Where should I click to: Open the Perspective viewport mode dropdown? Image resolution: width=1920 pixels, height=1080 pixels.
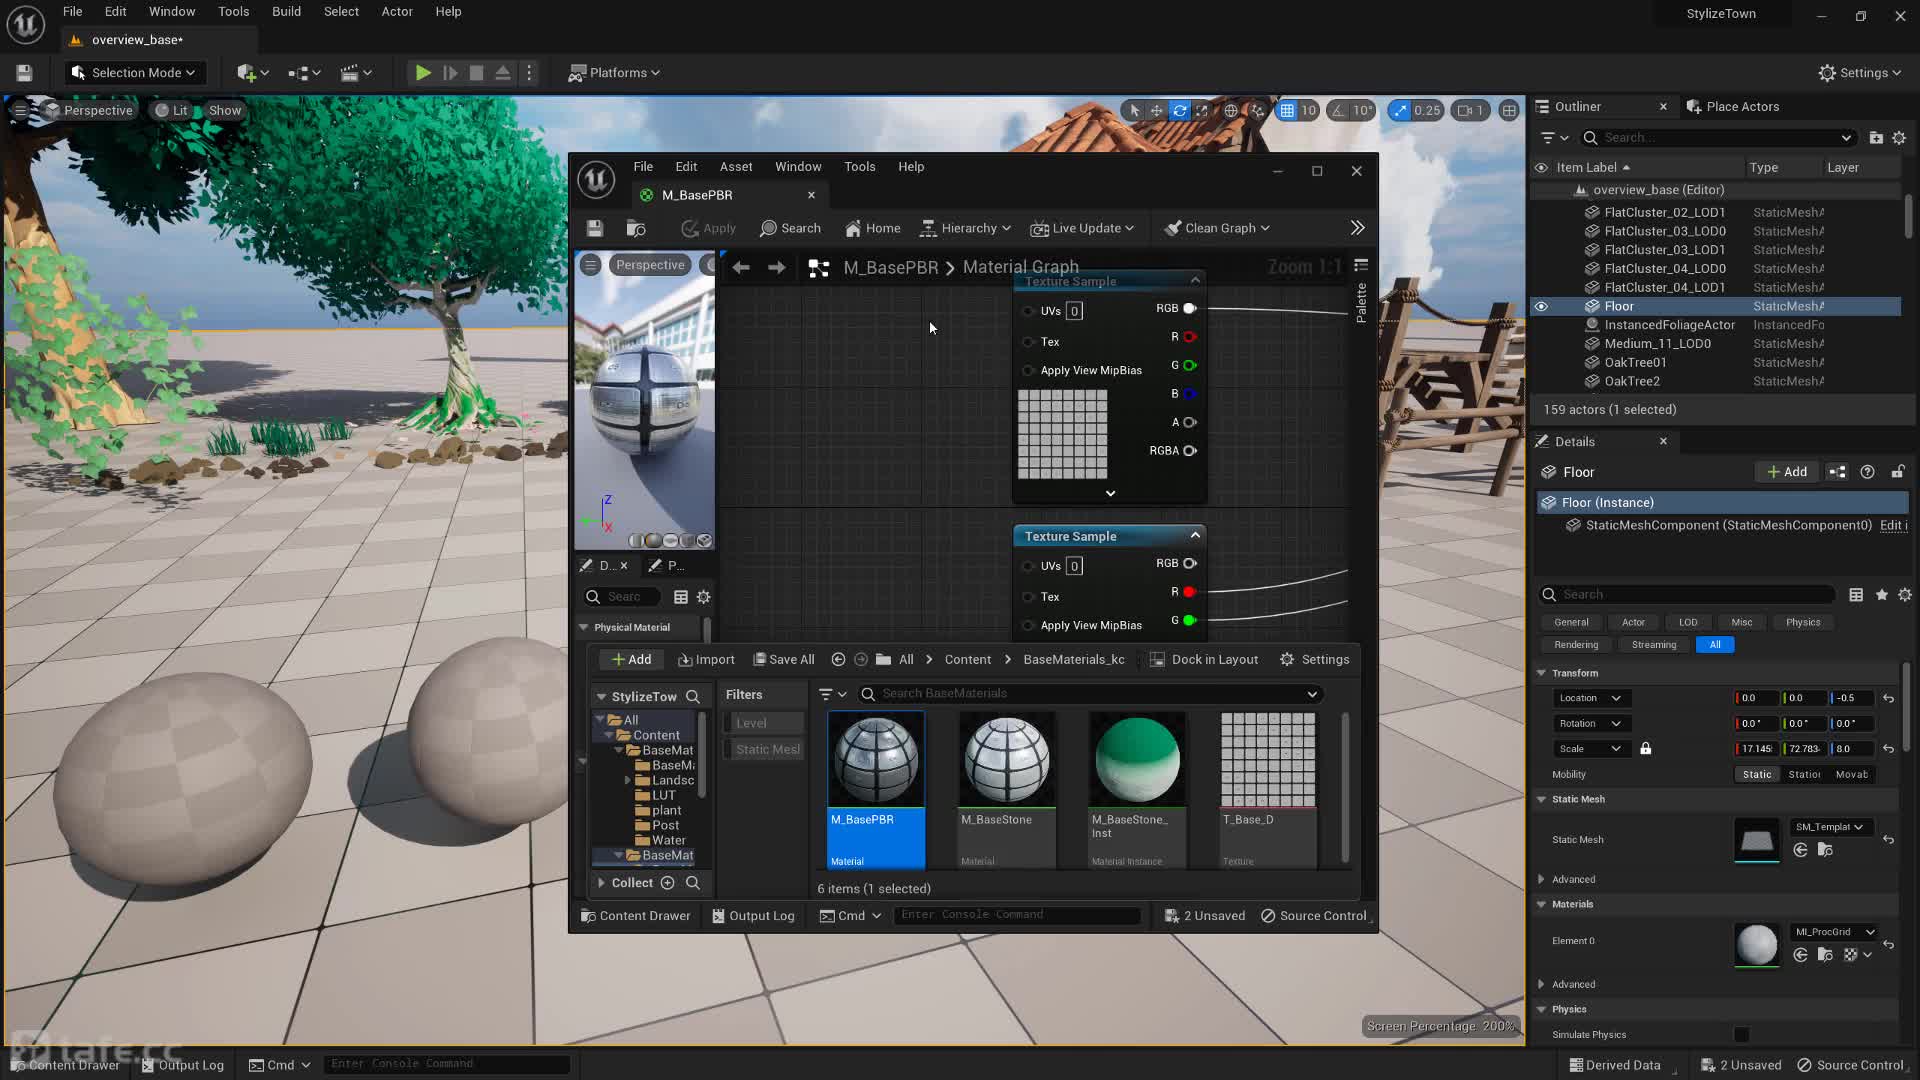(89, 111)
